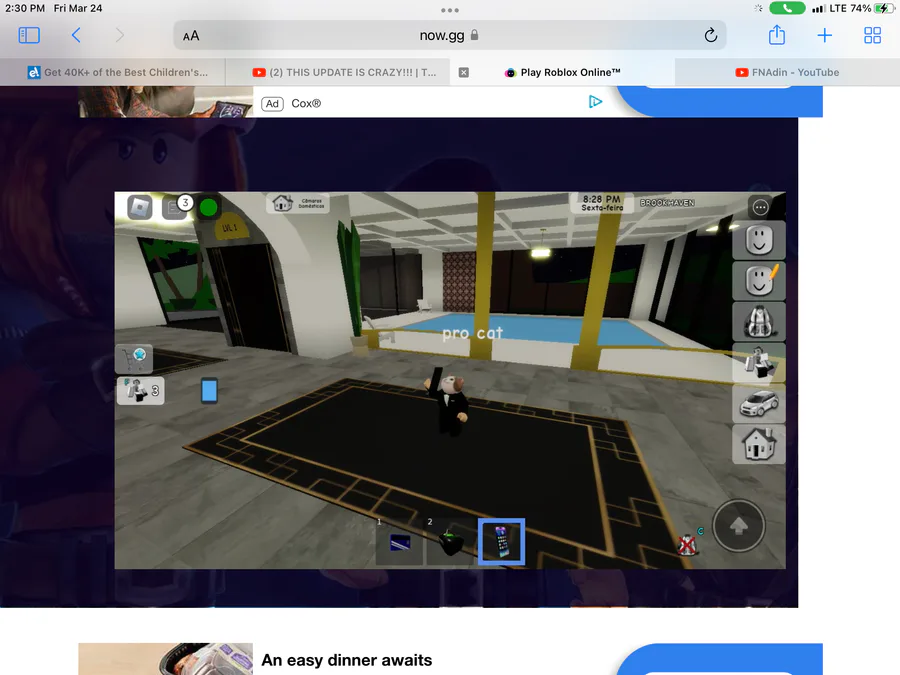900x675 pixels.
Task: Select the Play Roblox Online tab
Action: coord(562,72)
